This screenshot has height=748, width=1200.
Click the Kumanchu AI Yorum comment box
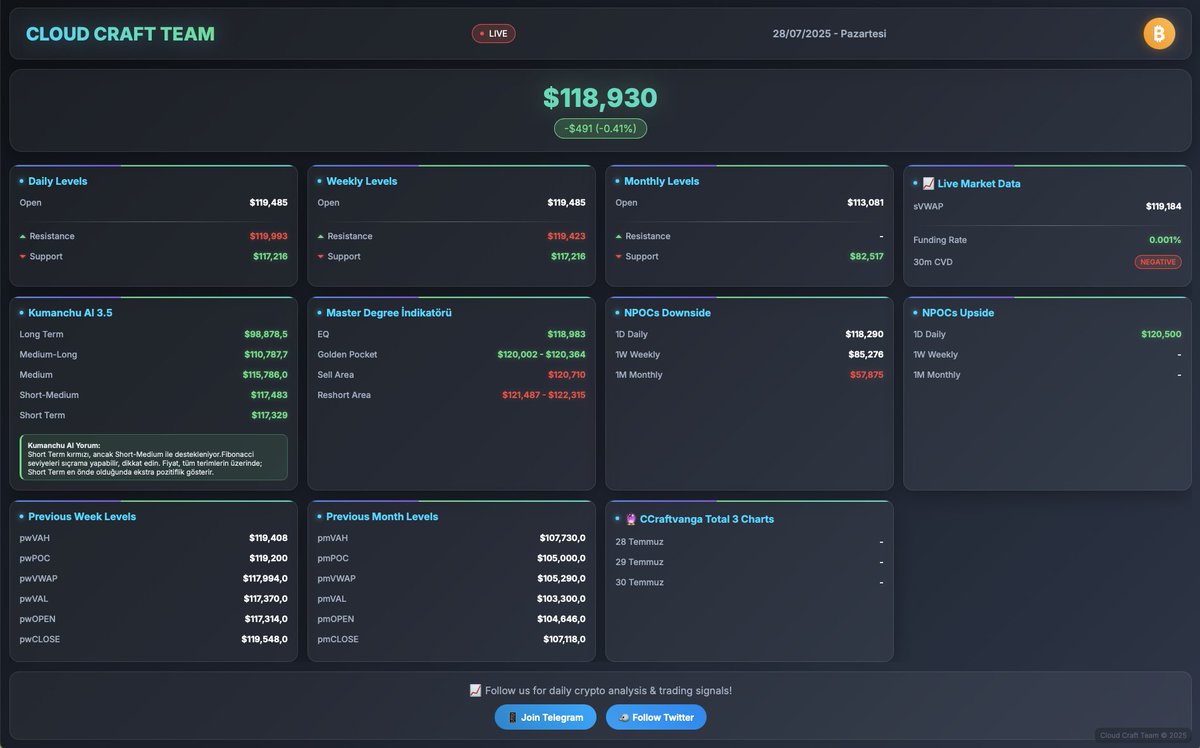tap(154, 458)
